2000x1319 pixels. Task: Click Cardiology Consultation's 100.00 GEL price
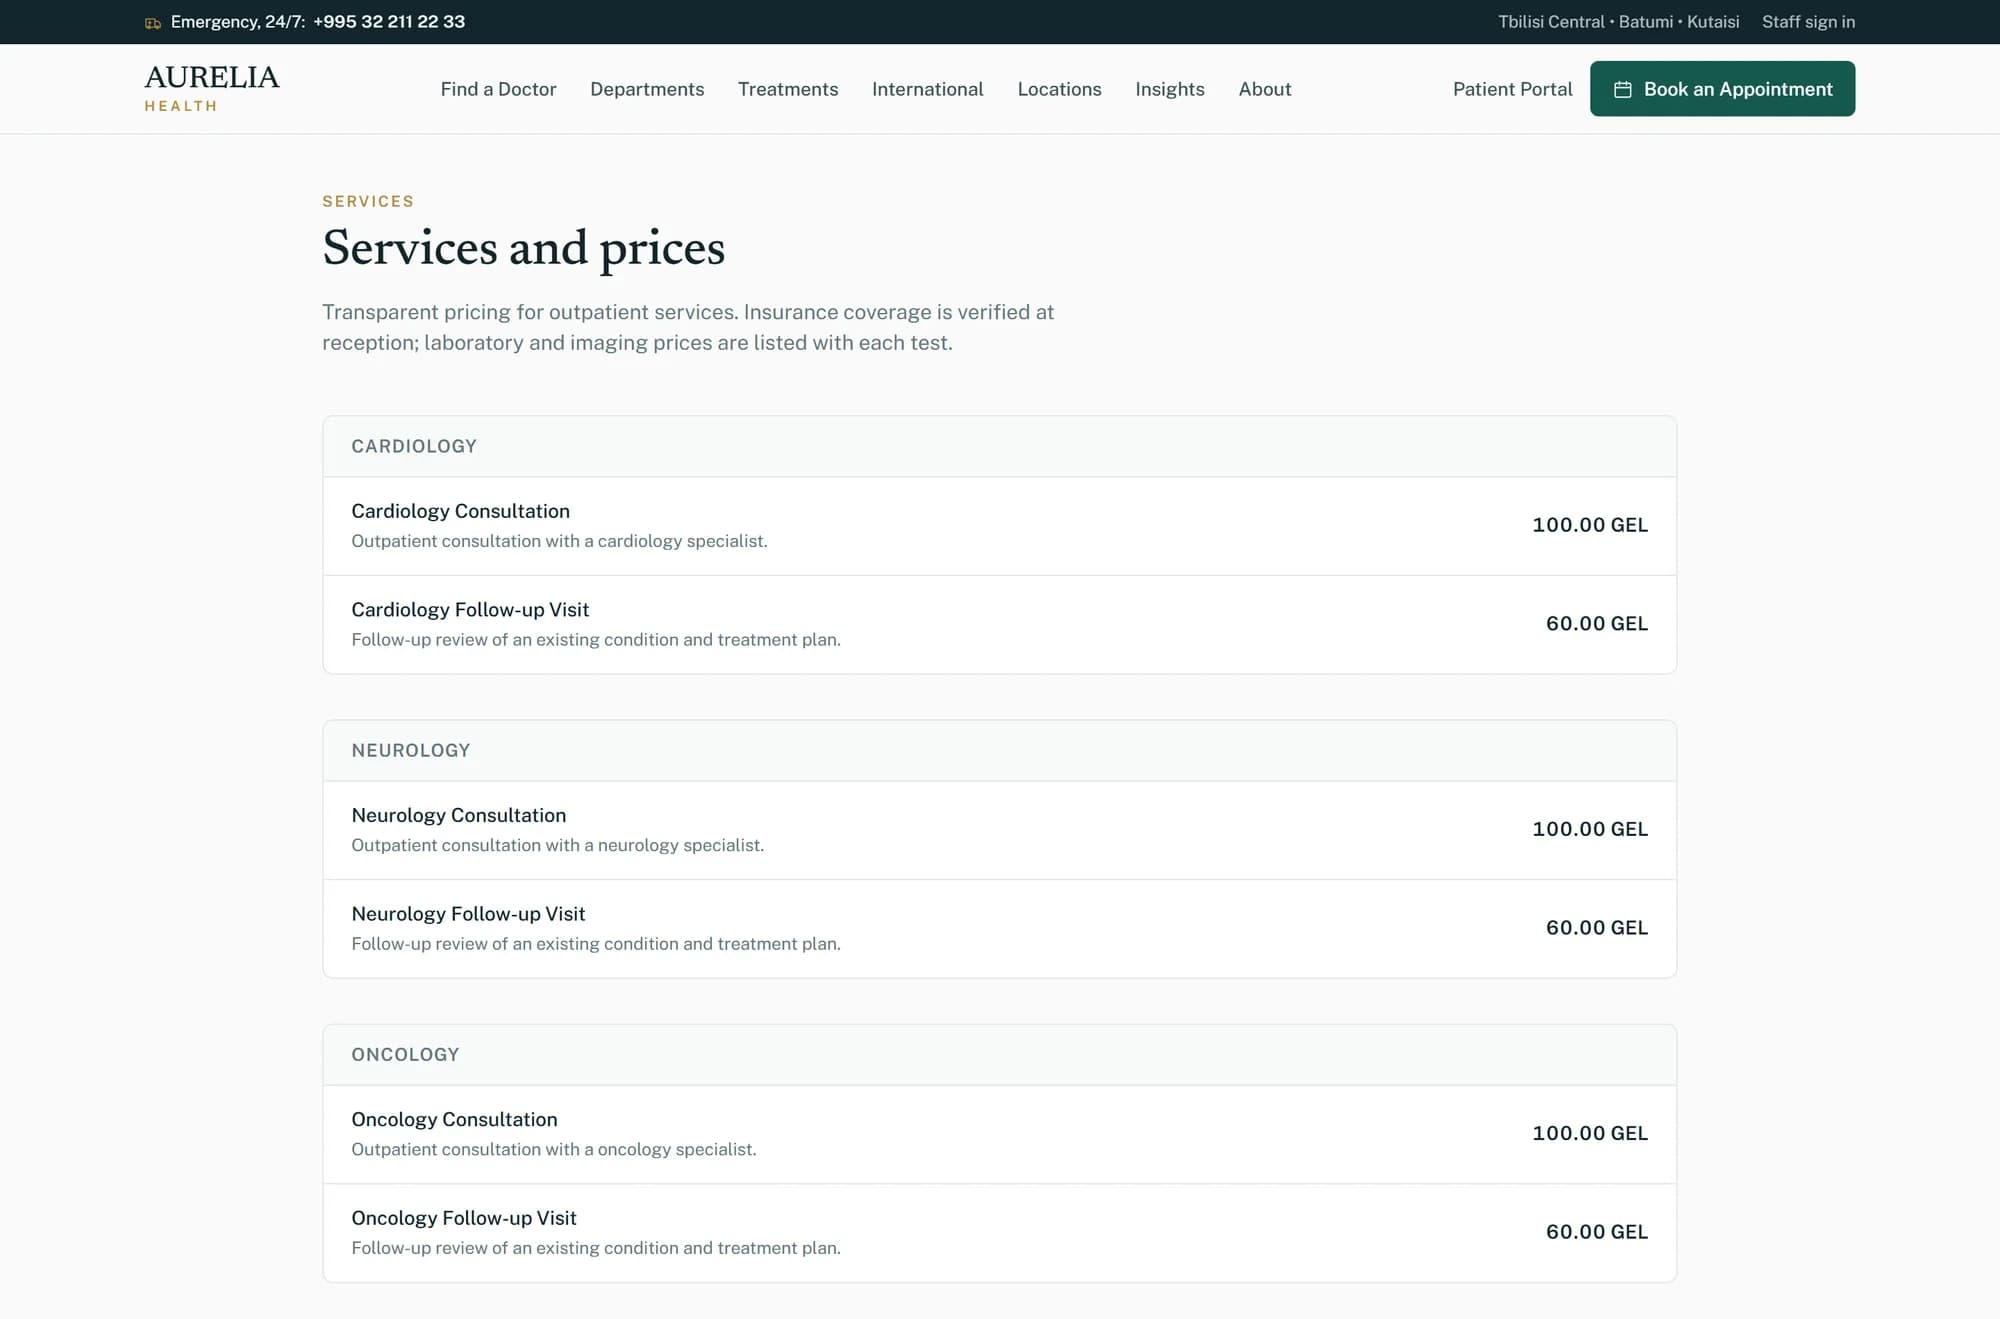tap(1590, 525)
